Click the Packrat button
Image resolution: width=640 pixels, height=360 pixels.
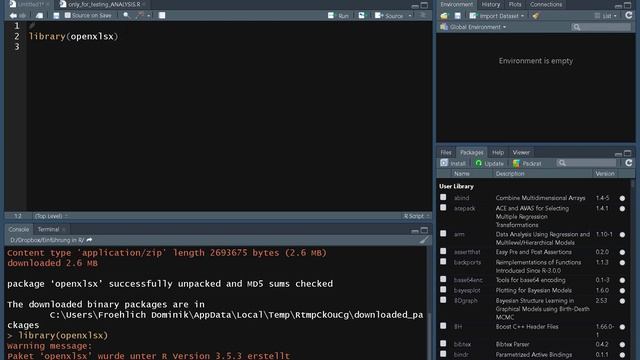[x=527, y=163]
